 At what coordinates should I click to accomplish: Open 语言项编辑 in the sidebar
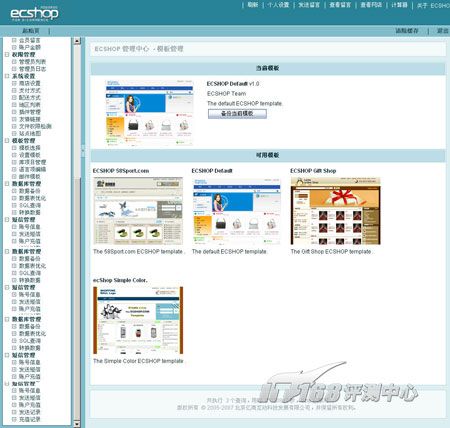(x=32, y=169)
